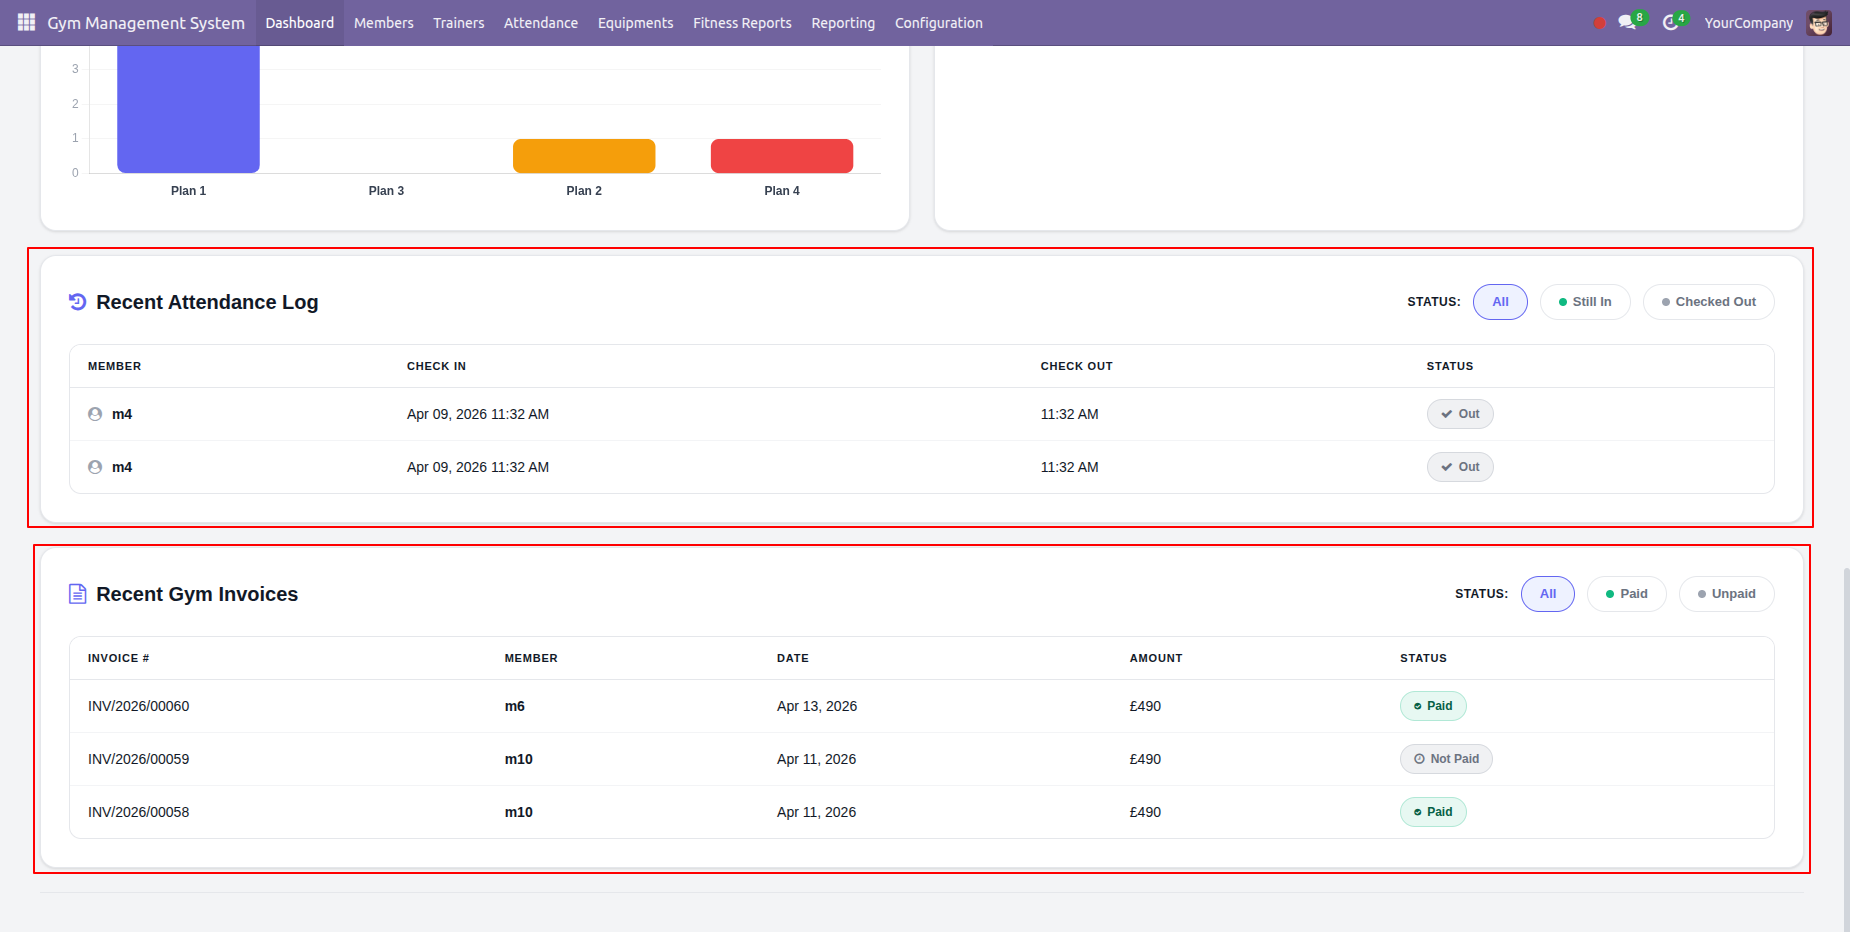Filter attendance log by Checked Out
Image resolution: width=1850 pixels, height=932 pixels.
[x=1708, y=302]
